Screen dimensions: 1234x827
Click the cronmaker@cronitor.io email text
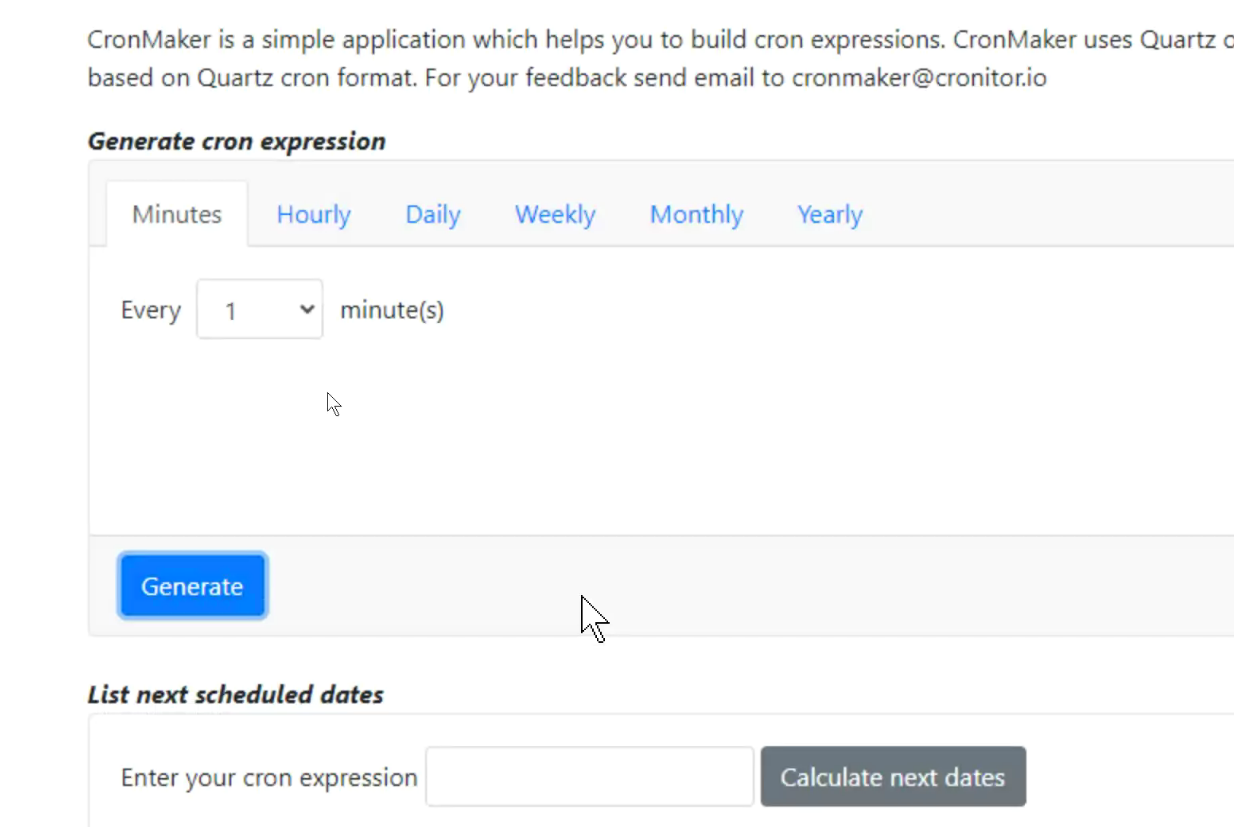pos(919,78)
